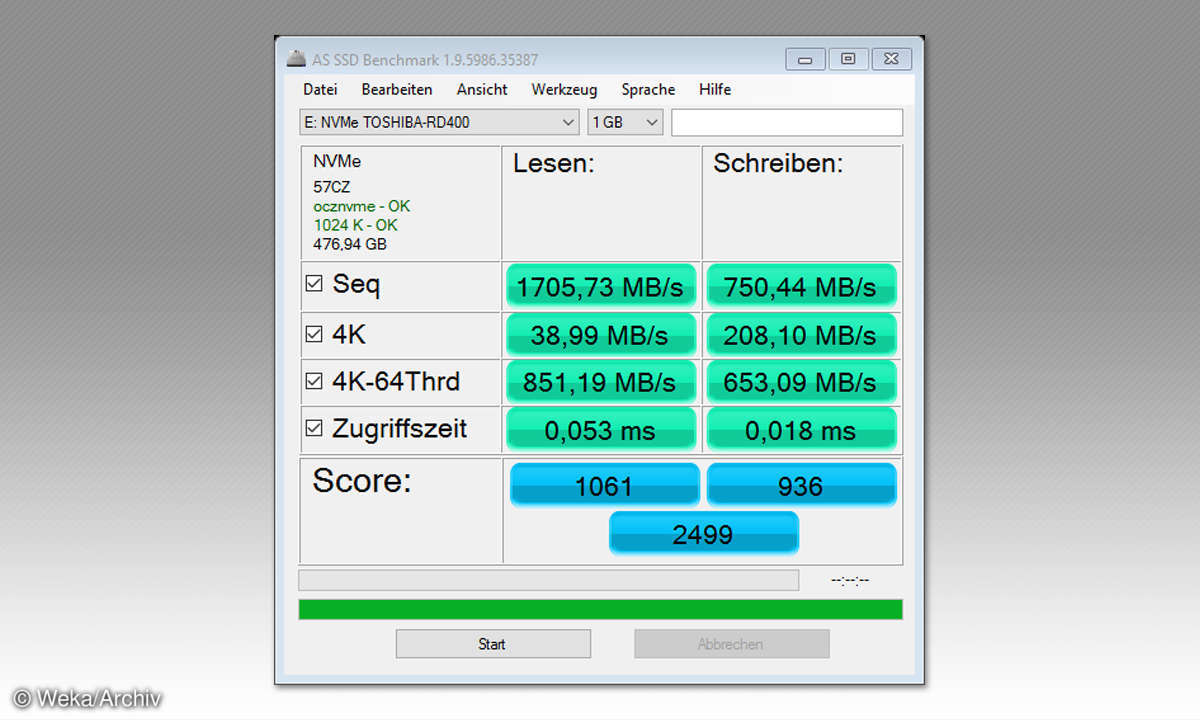Open the Hilfe menu
This screenshot has height=720, width=1200.
point(715,89)
